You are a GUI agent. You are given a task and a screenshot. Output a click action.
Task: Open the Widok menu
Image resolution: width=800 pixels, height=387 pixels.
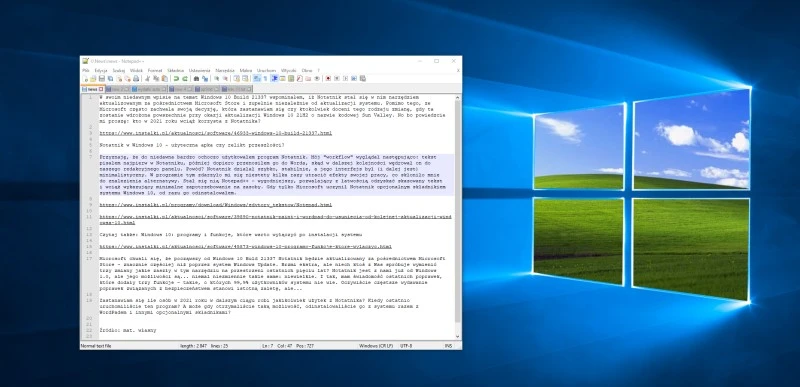click(x=136, y=70)
